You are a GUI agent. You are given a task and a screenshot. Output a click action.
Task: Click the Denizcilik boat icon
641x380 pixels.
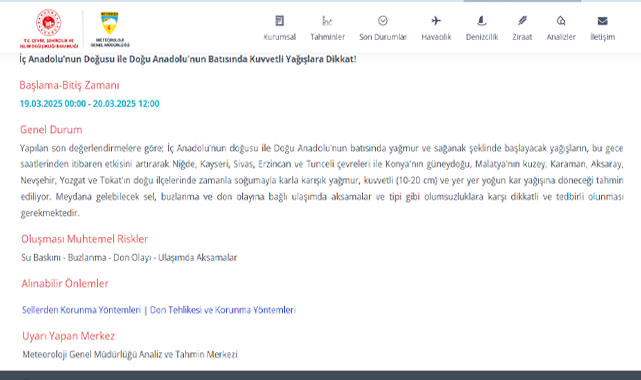point(482,20)
